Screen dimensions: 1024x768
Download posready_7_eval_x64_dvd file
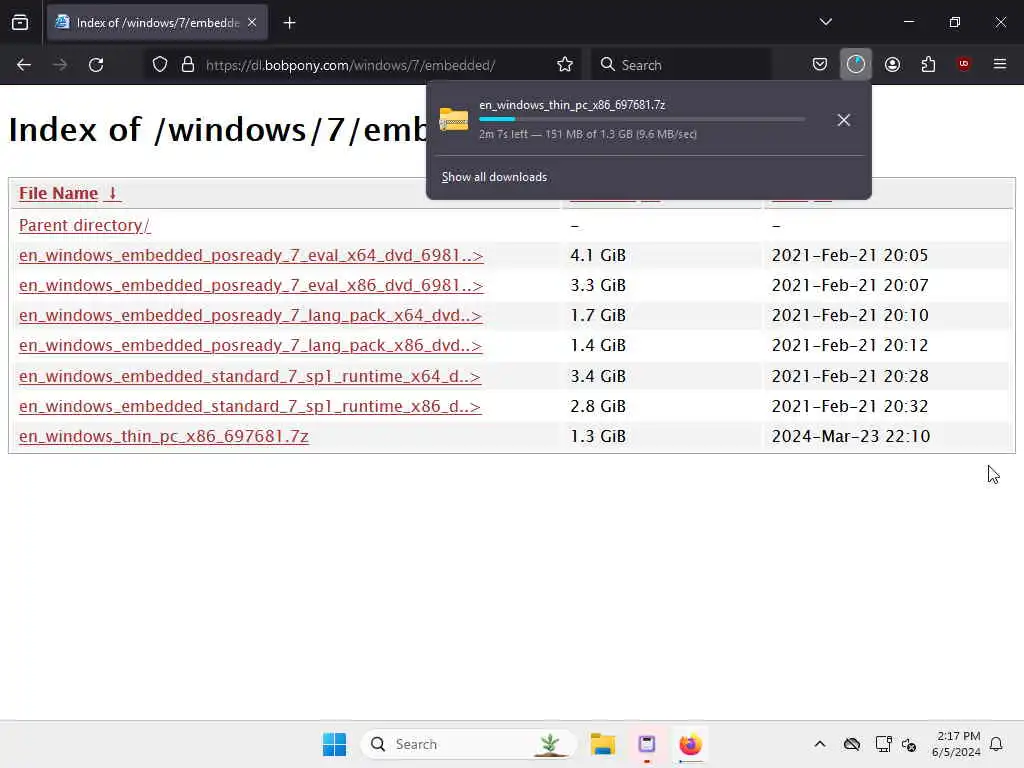(x=251, y=255)
